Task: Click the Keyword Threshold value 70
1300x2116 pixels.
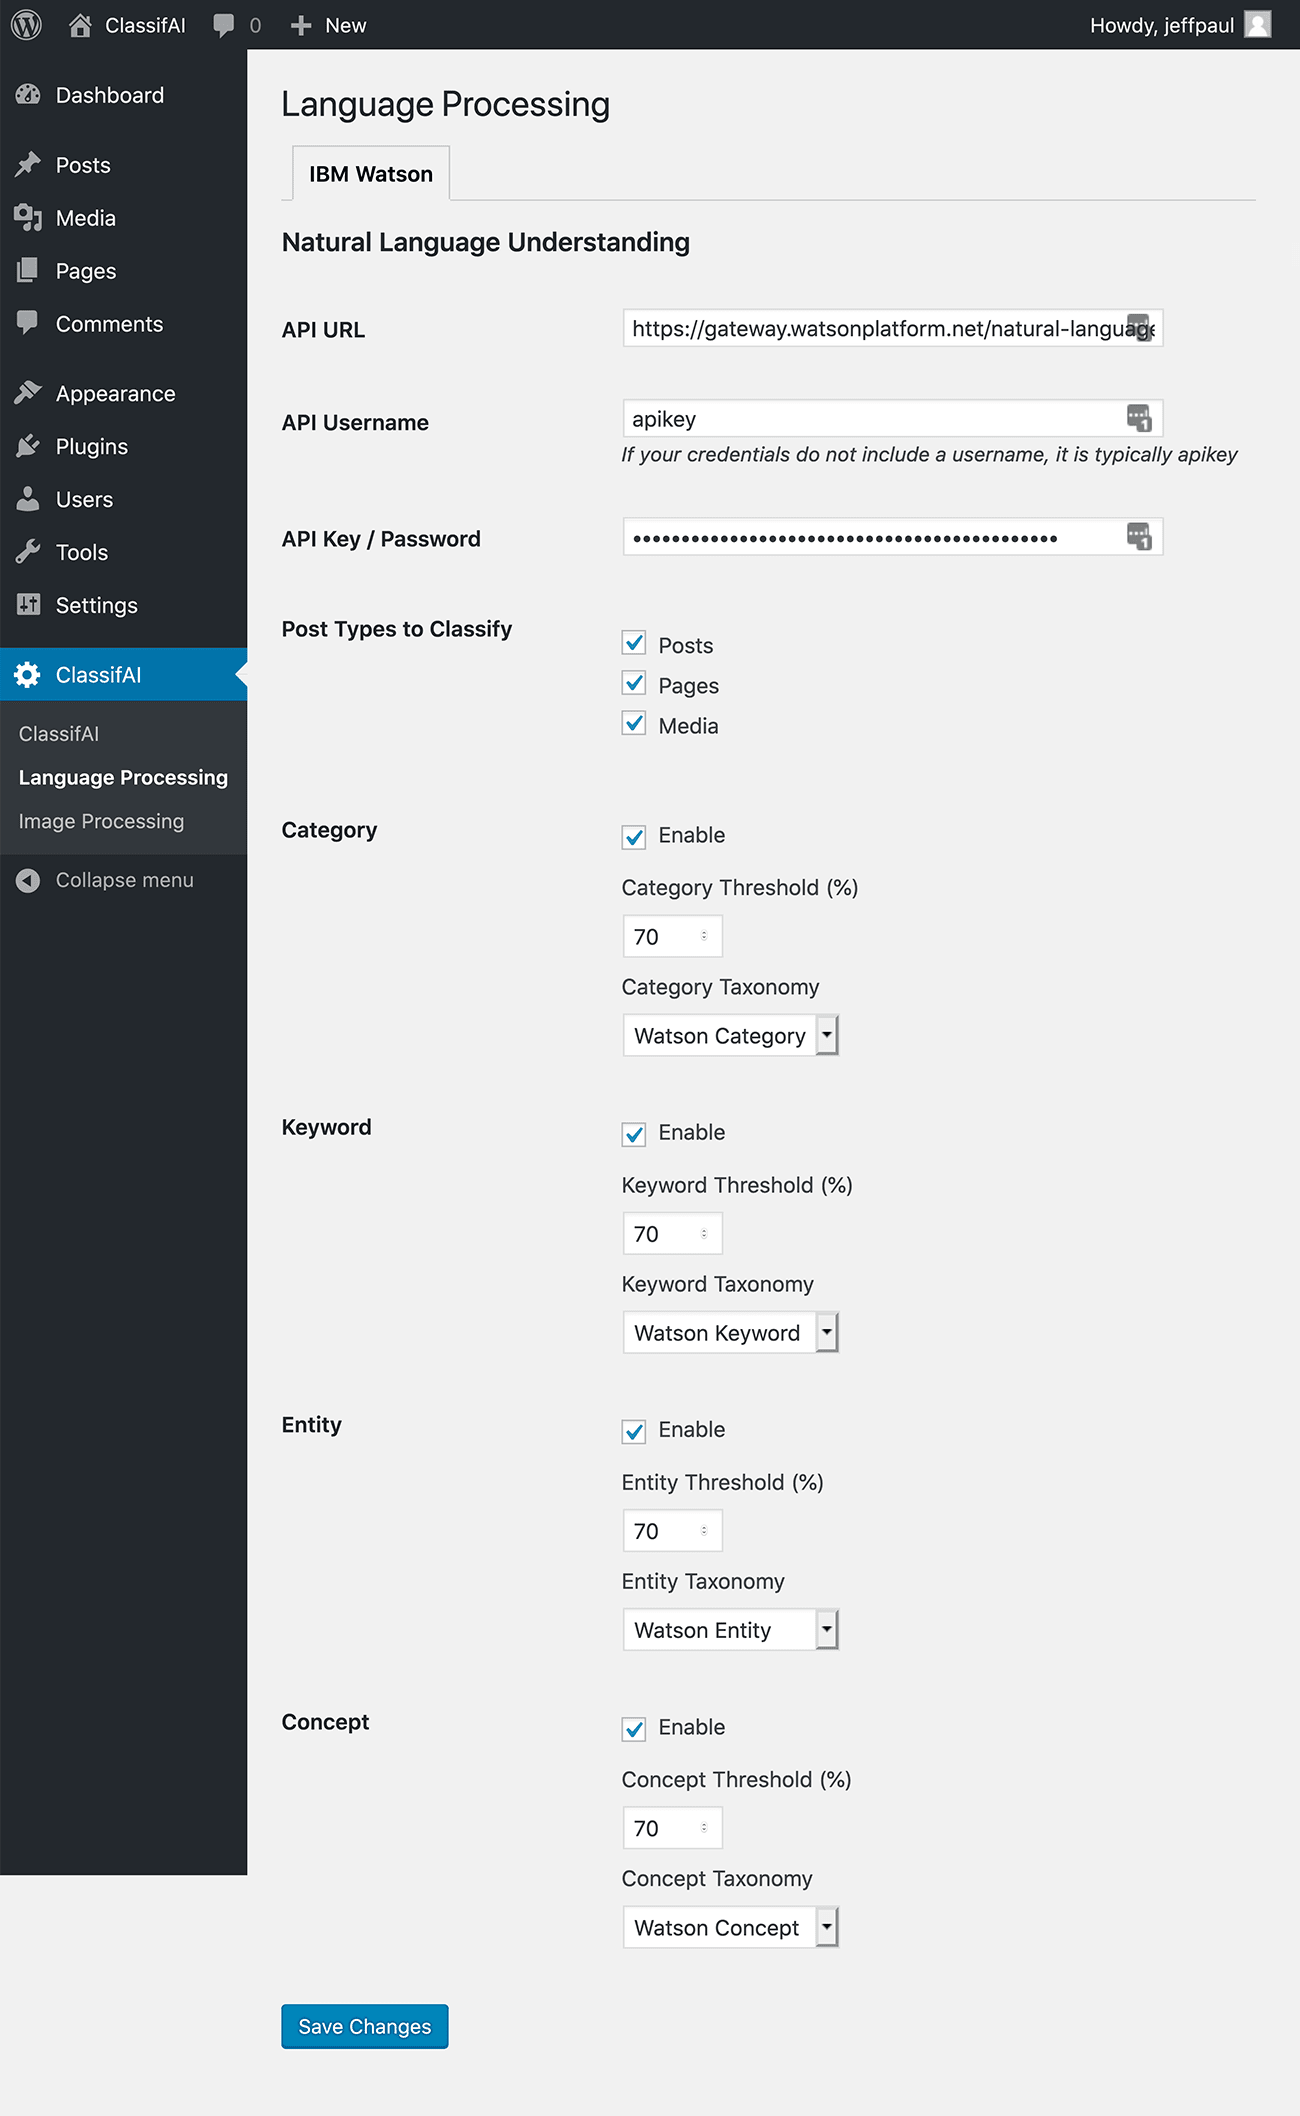Action: click(646, 1234)
